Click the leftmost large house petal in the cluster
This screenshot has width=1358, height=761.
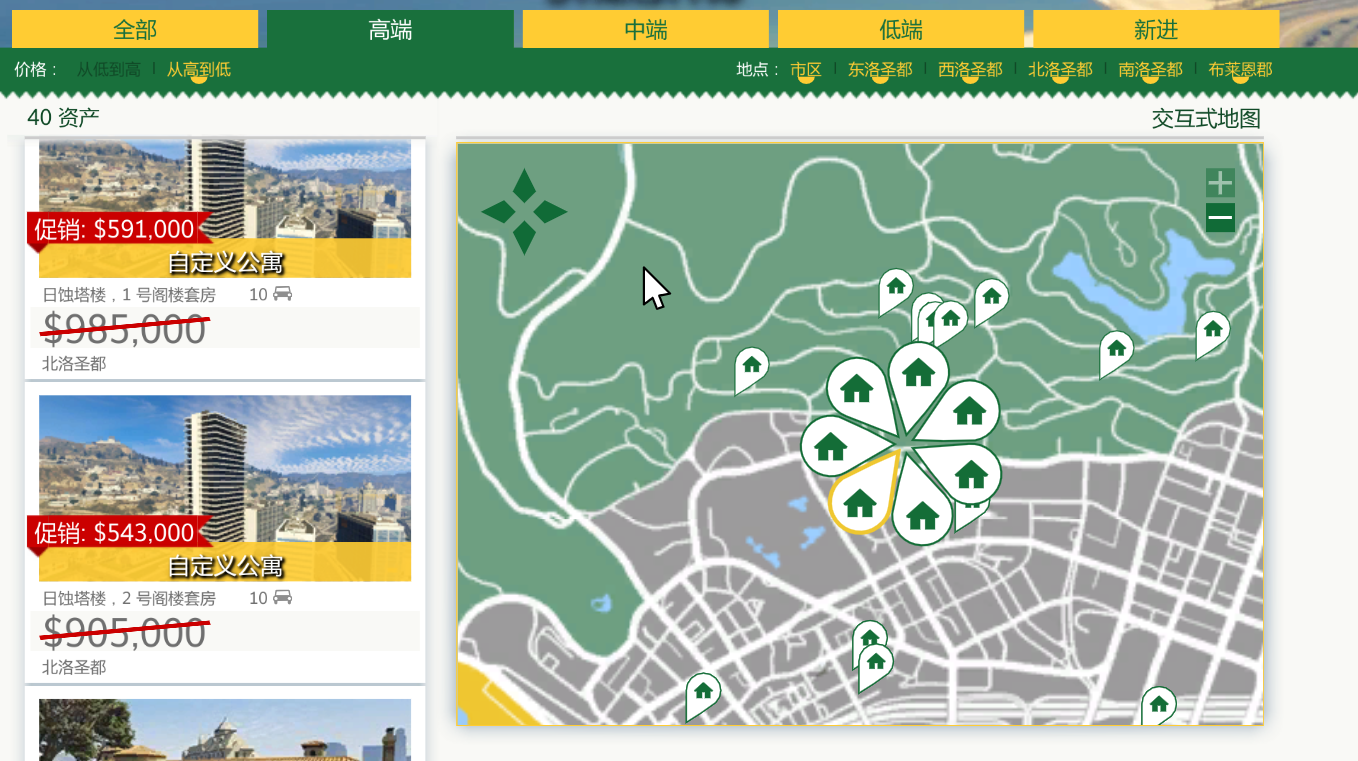tap(835, 446)
